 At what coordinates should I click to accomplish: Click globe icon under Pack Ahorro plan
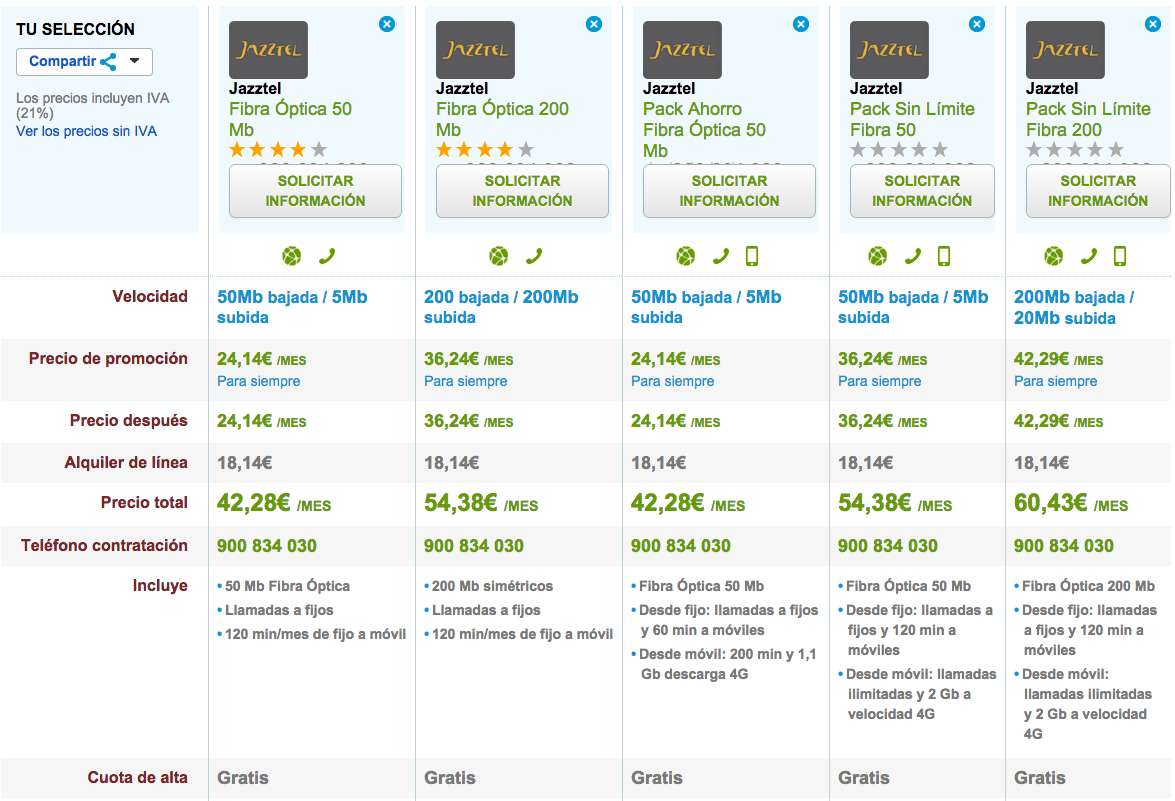point(685,256)
